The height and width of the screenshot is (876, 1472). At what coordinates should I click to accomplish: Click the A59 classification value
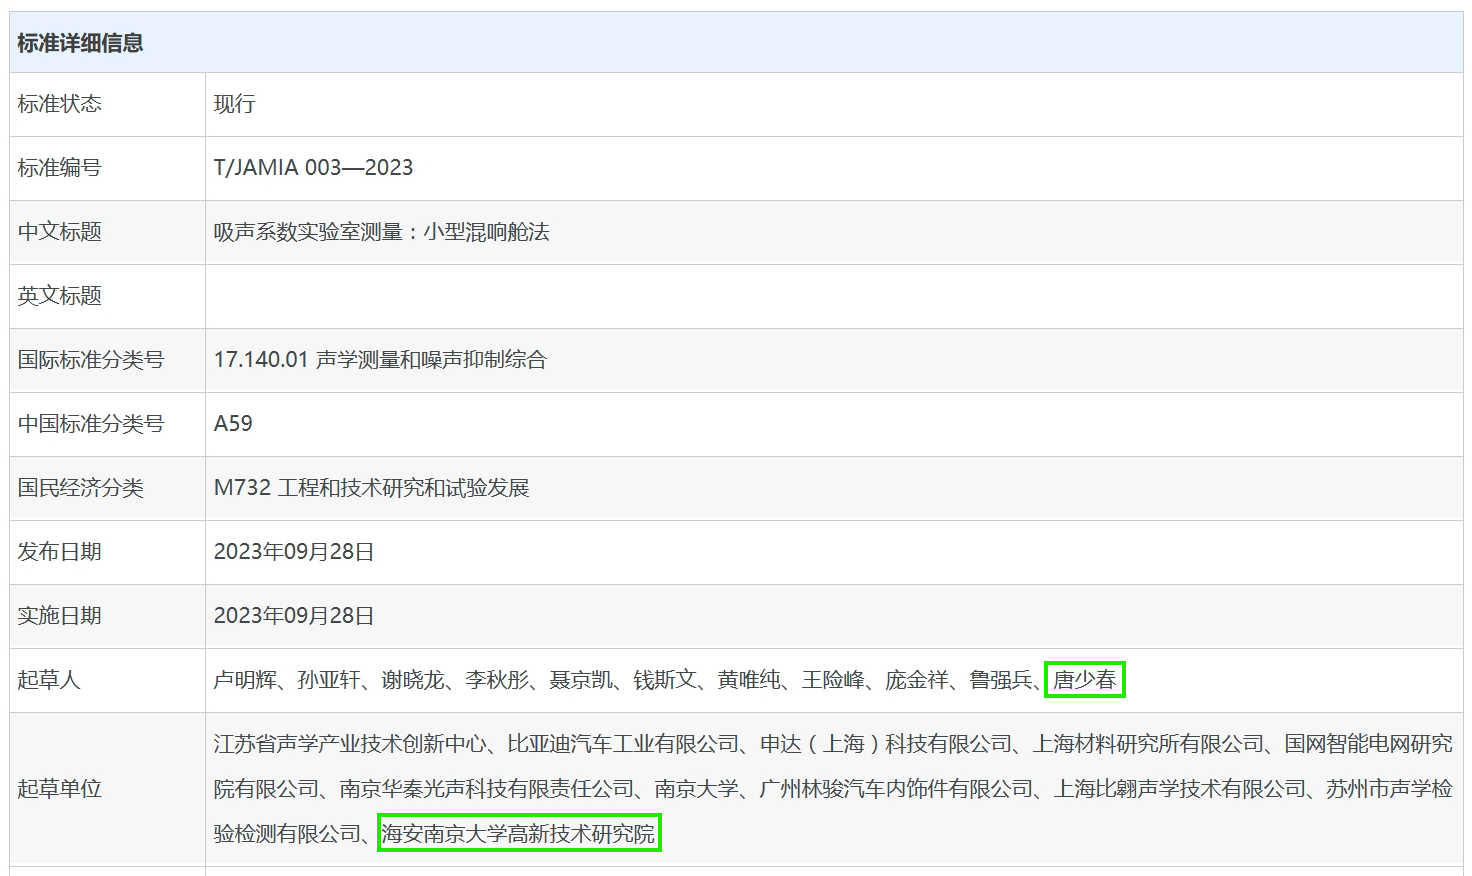pos(233,424)
